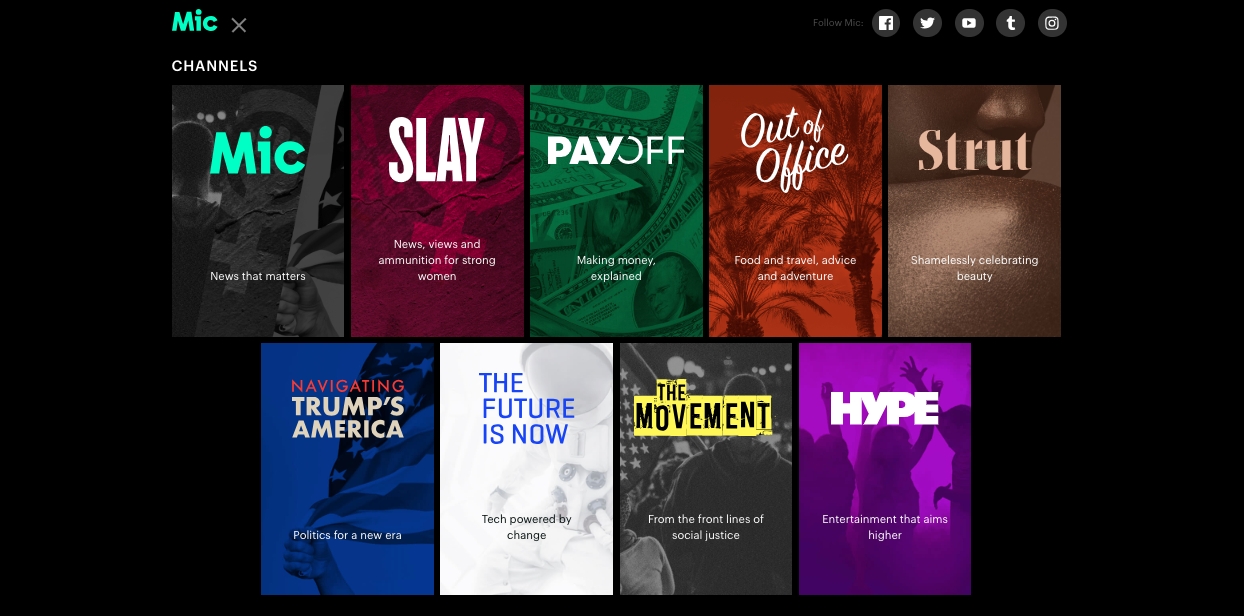Open Mic's Tumblr blog icon

tap(1010, 23)
